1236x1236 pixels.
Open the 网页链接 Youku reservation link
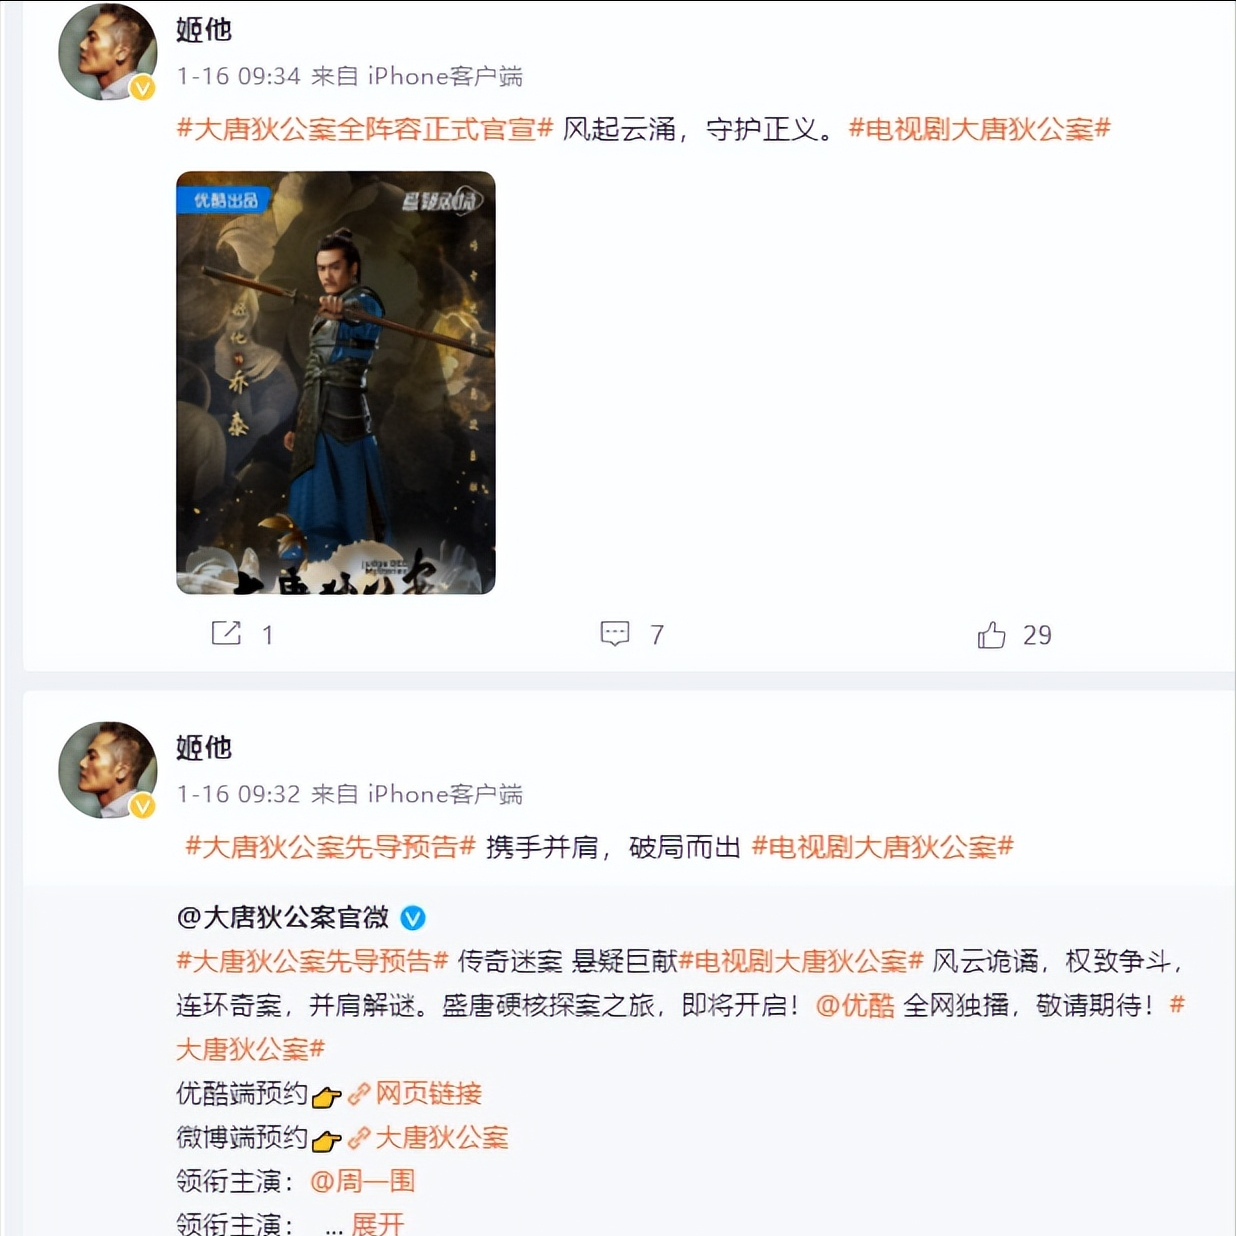tap(428, 1094)
